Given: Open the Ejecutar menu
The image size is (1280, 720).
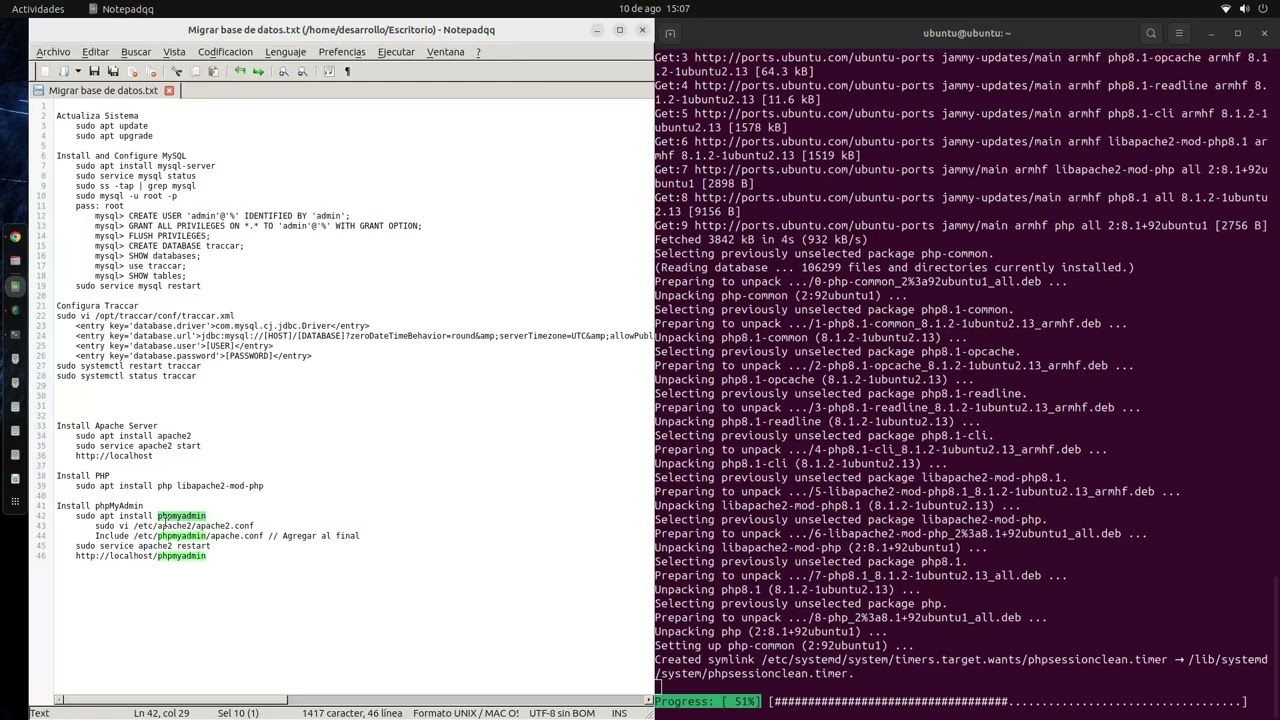Looking at the screenshot, I should (396, 52).
